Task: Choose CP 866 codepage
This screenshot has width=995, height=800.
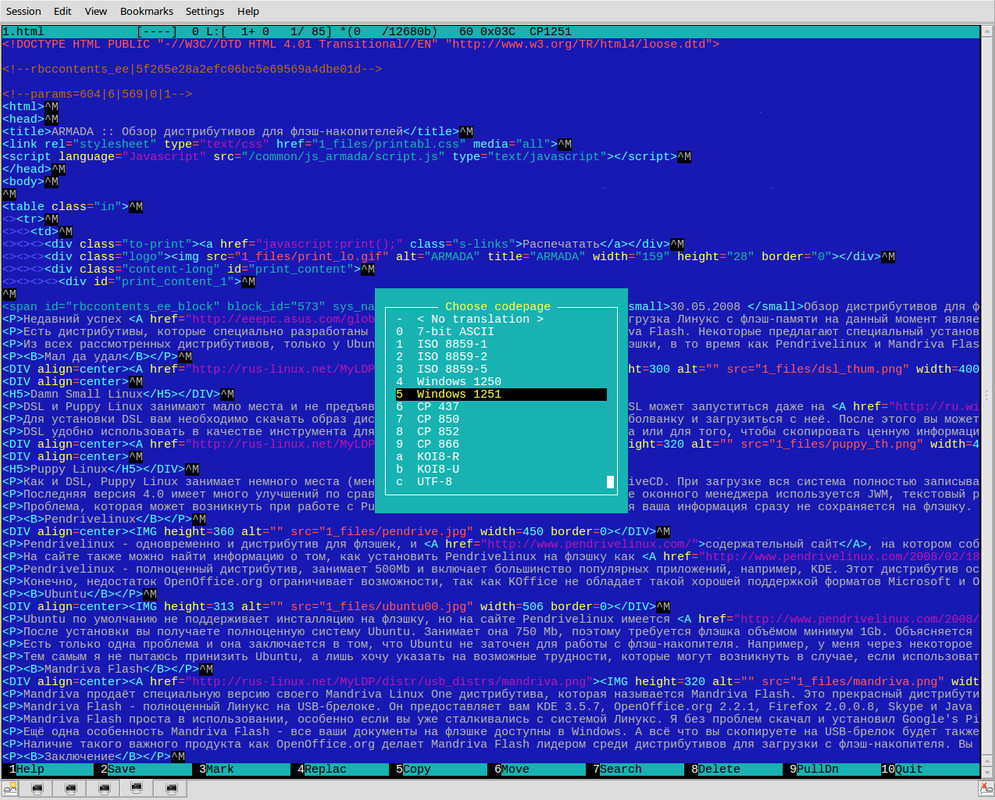Action: point(501,444)
